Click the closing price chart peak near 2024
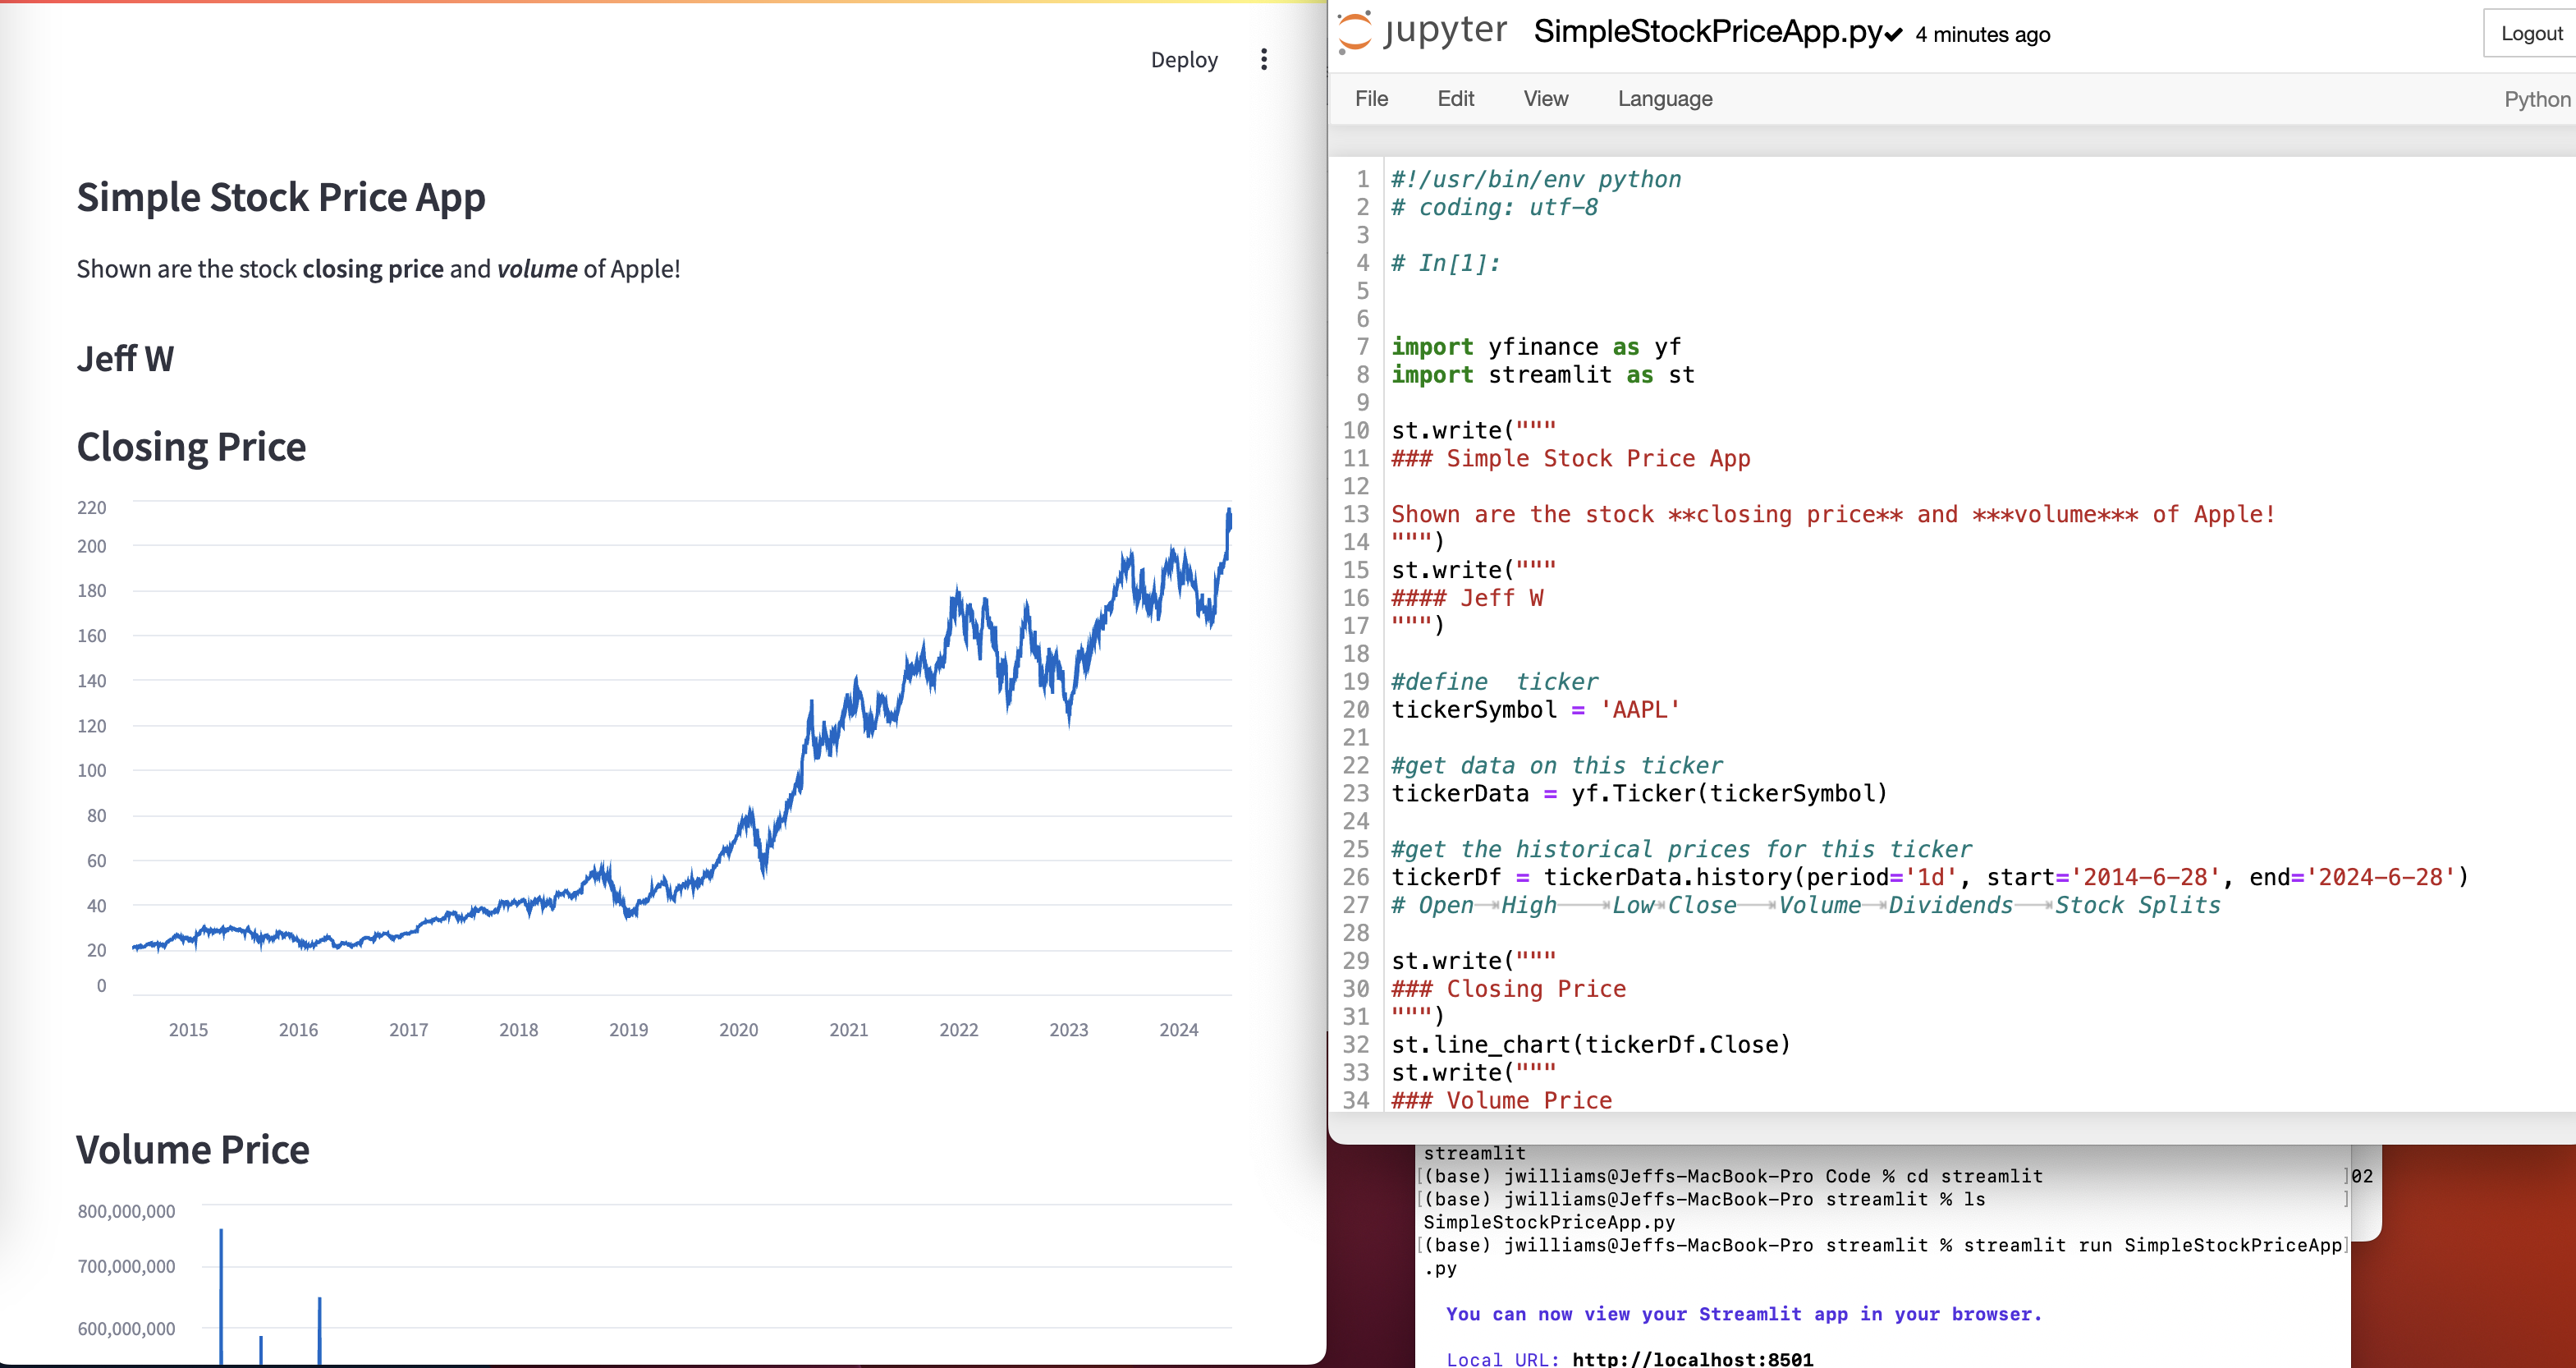The height and width of the screenshot is (1368, 2576). tap(1229, 514)
